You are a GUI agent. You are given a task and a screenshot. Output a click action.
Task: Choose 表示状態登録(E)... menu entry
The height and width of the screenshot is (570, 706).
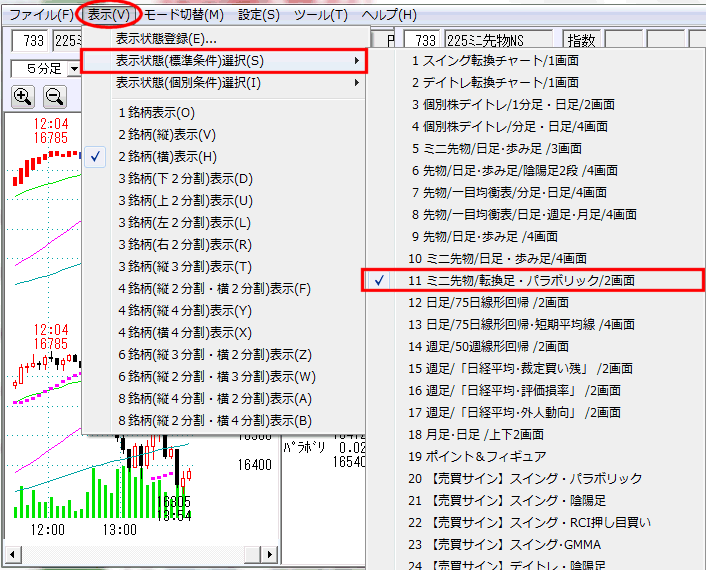click(166, 39)
